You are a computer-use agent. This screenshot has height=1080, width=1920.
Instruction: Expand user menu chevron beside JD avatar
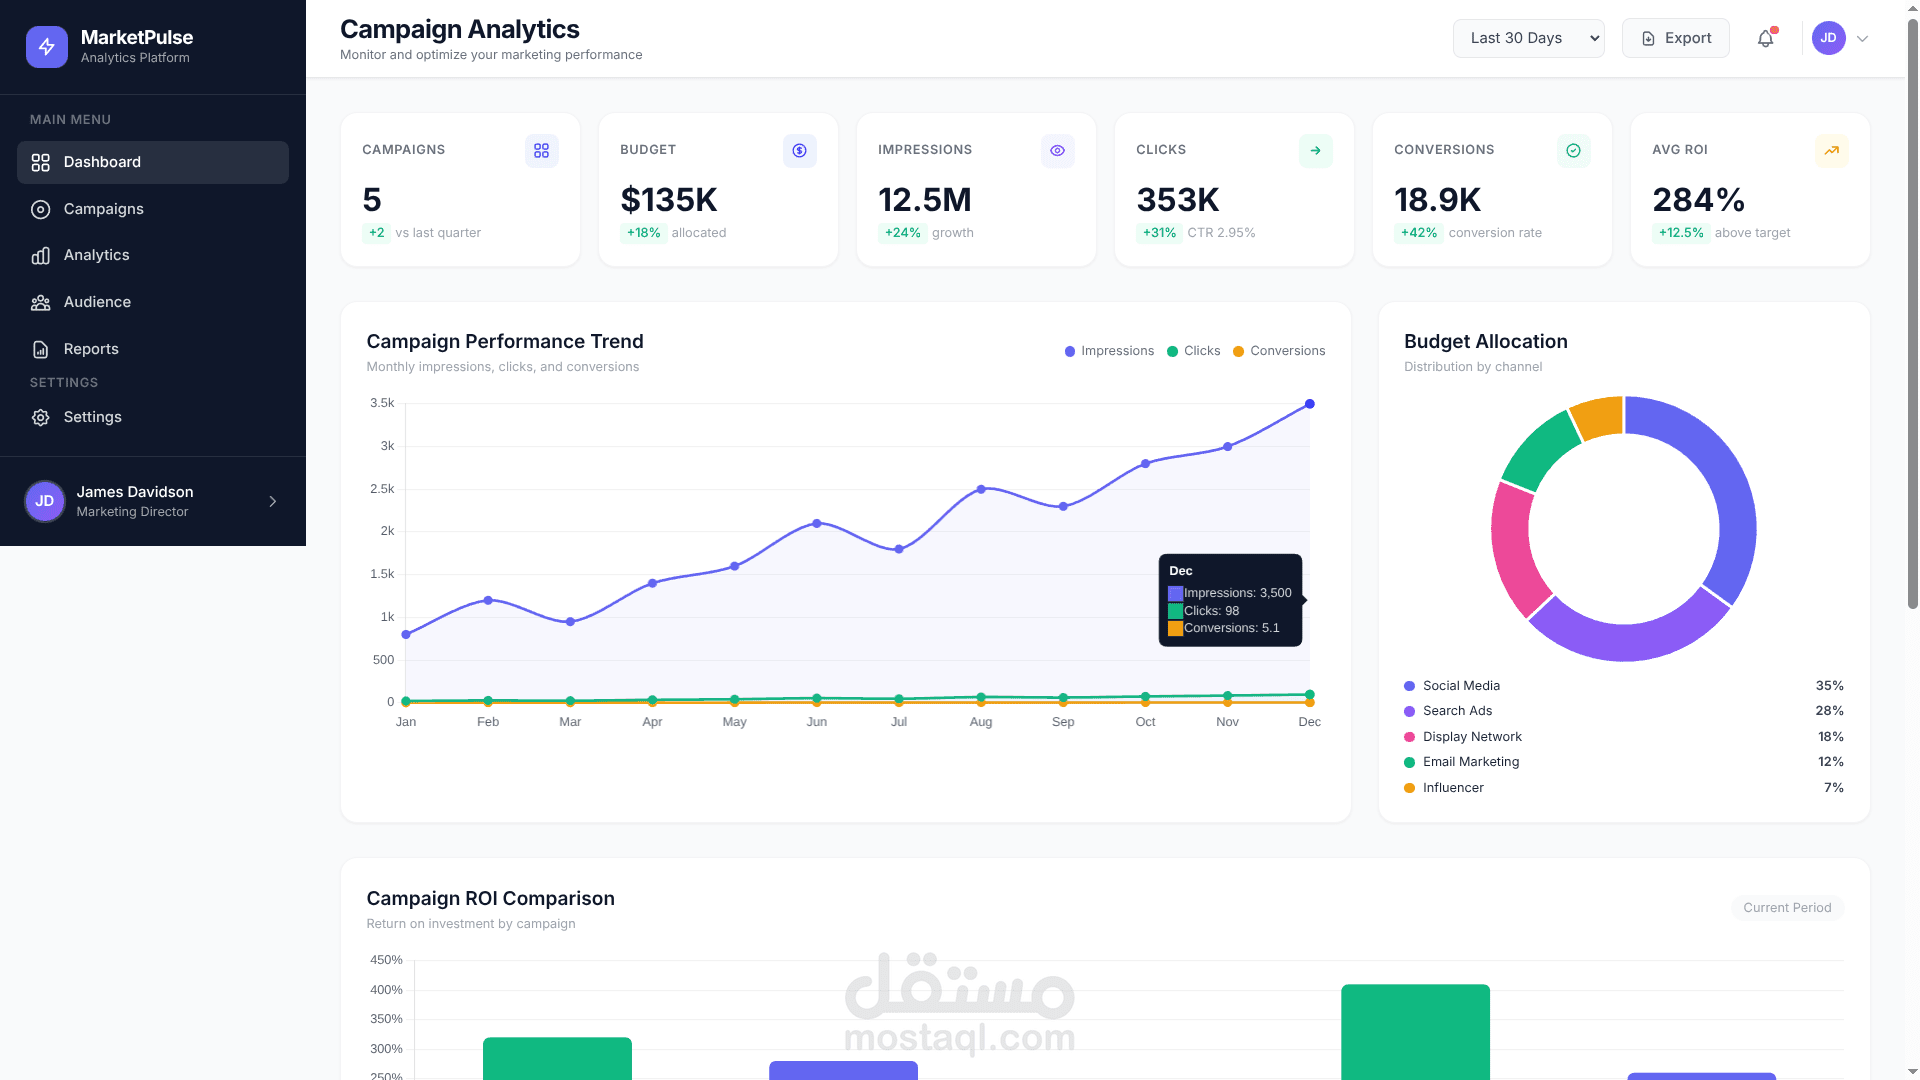click(x=1862, y=39)
